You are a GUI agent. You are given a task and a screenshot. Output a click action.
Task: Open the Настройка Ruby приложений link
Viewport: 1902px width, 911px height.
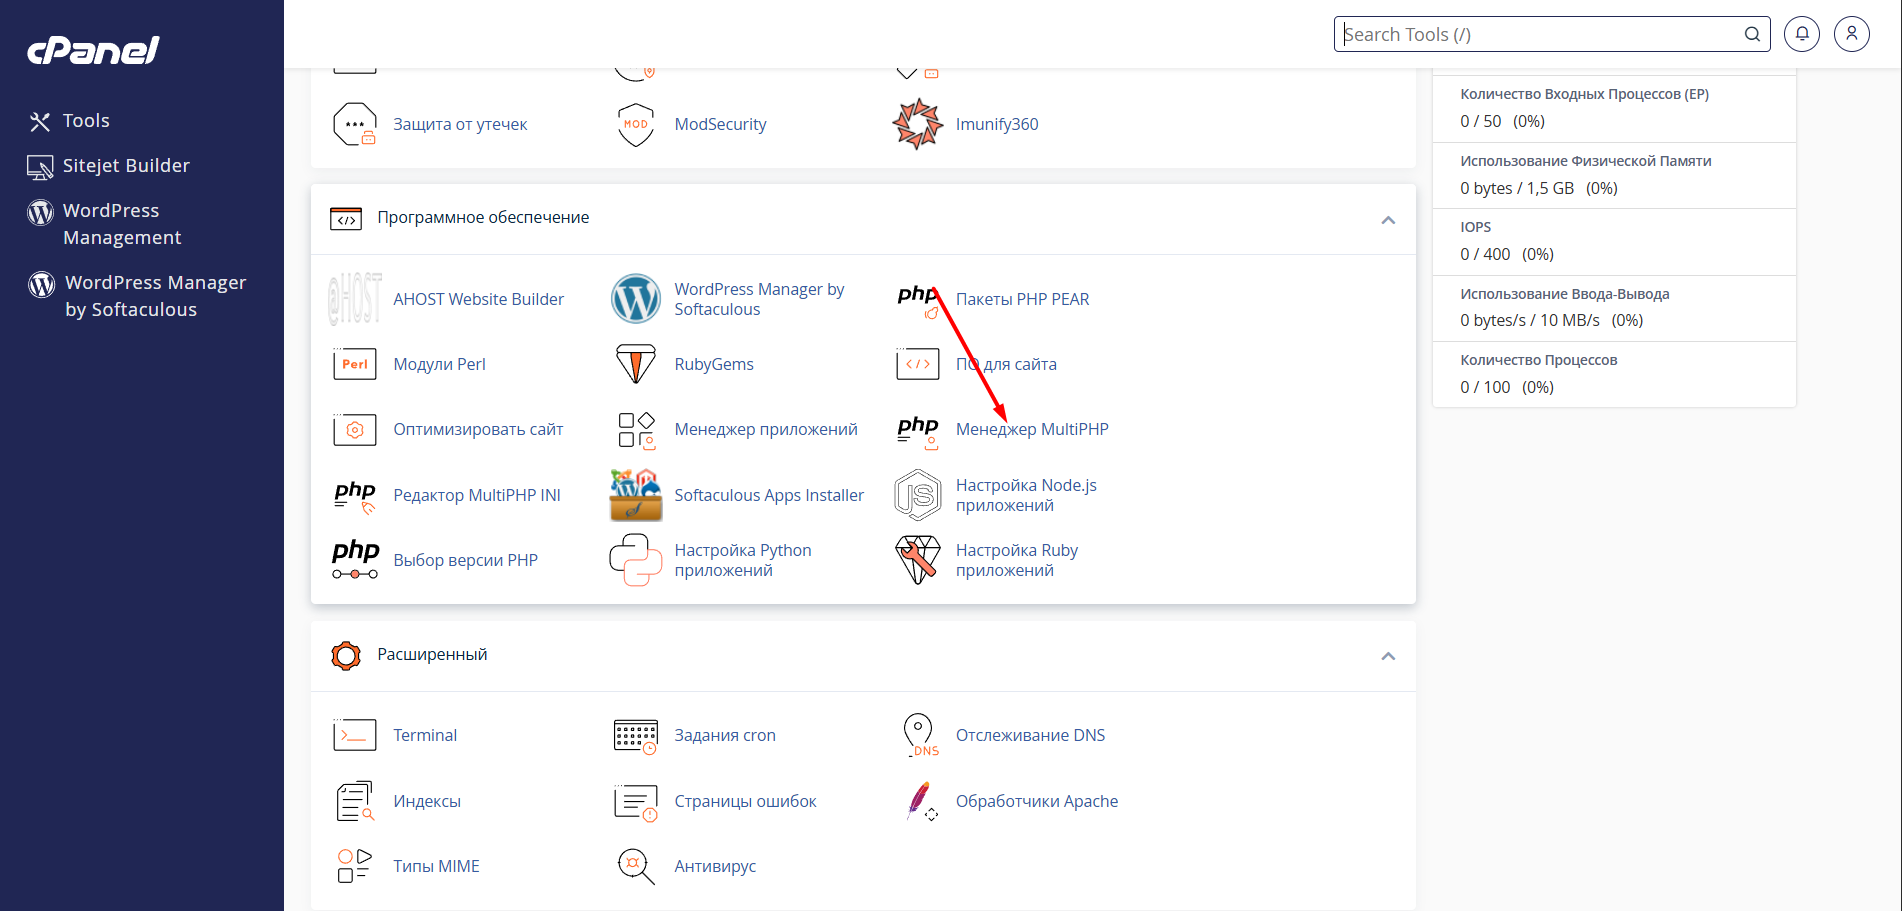pos(1017,560)
